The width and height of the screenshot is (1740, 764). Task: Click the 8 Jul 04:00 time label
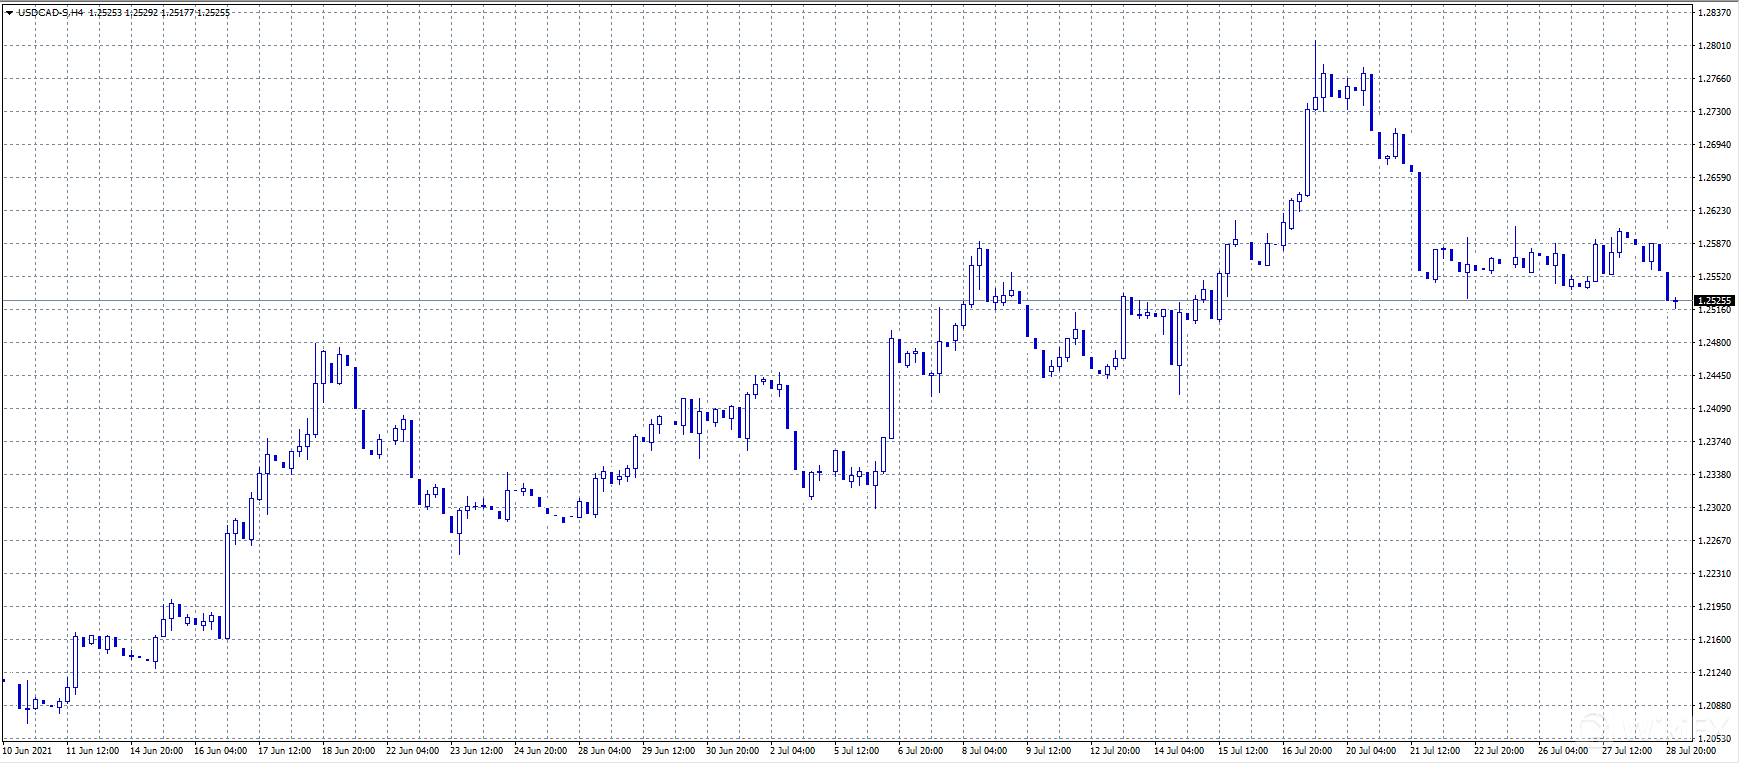(x=985, y=751)
